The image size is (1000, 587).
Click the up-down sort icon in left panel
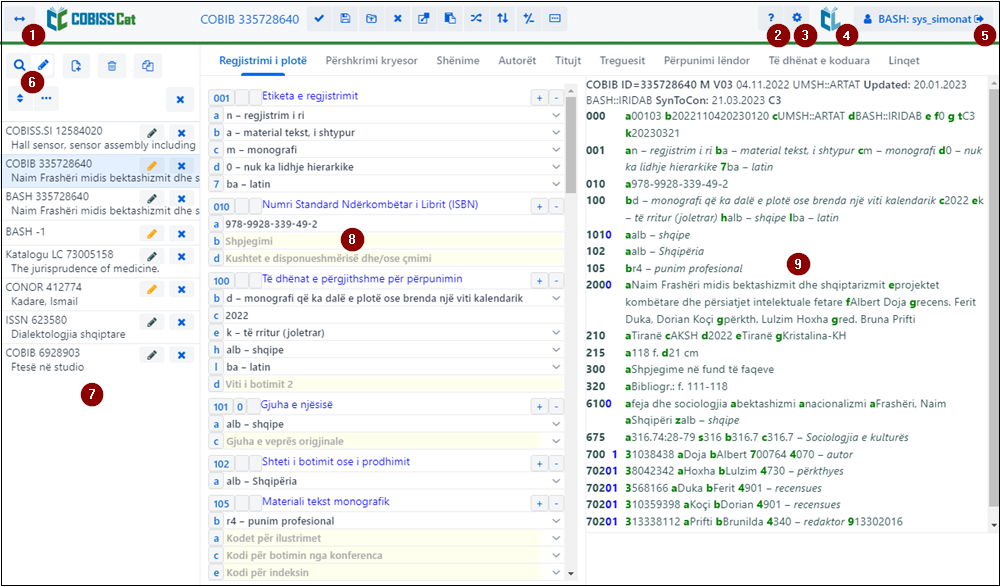[x=20, y=99]
